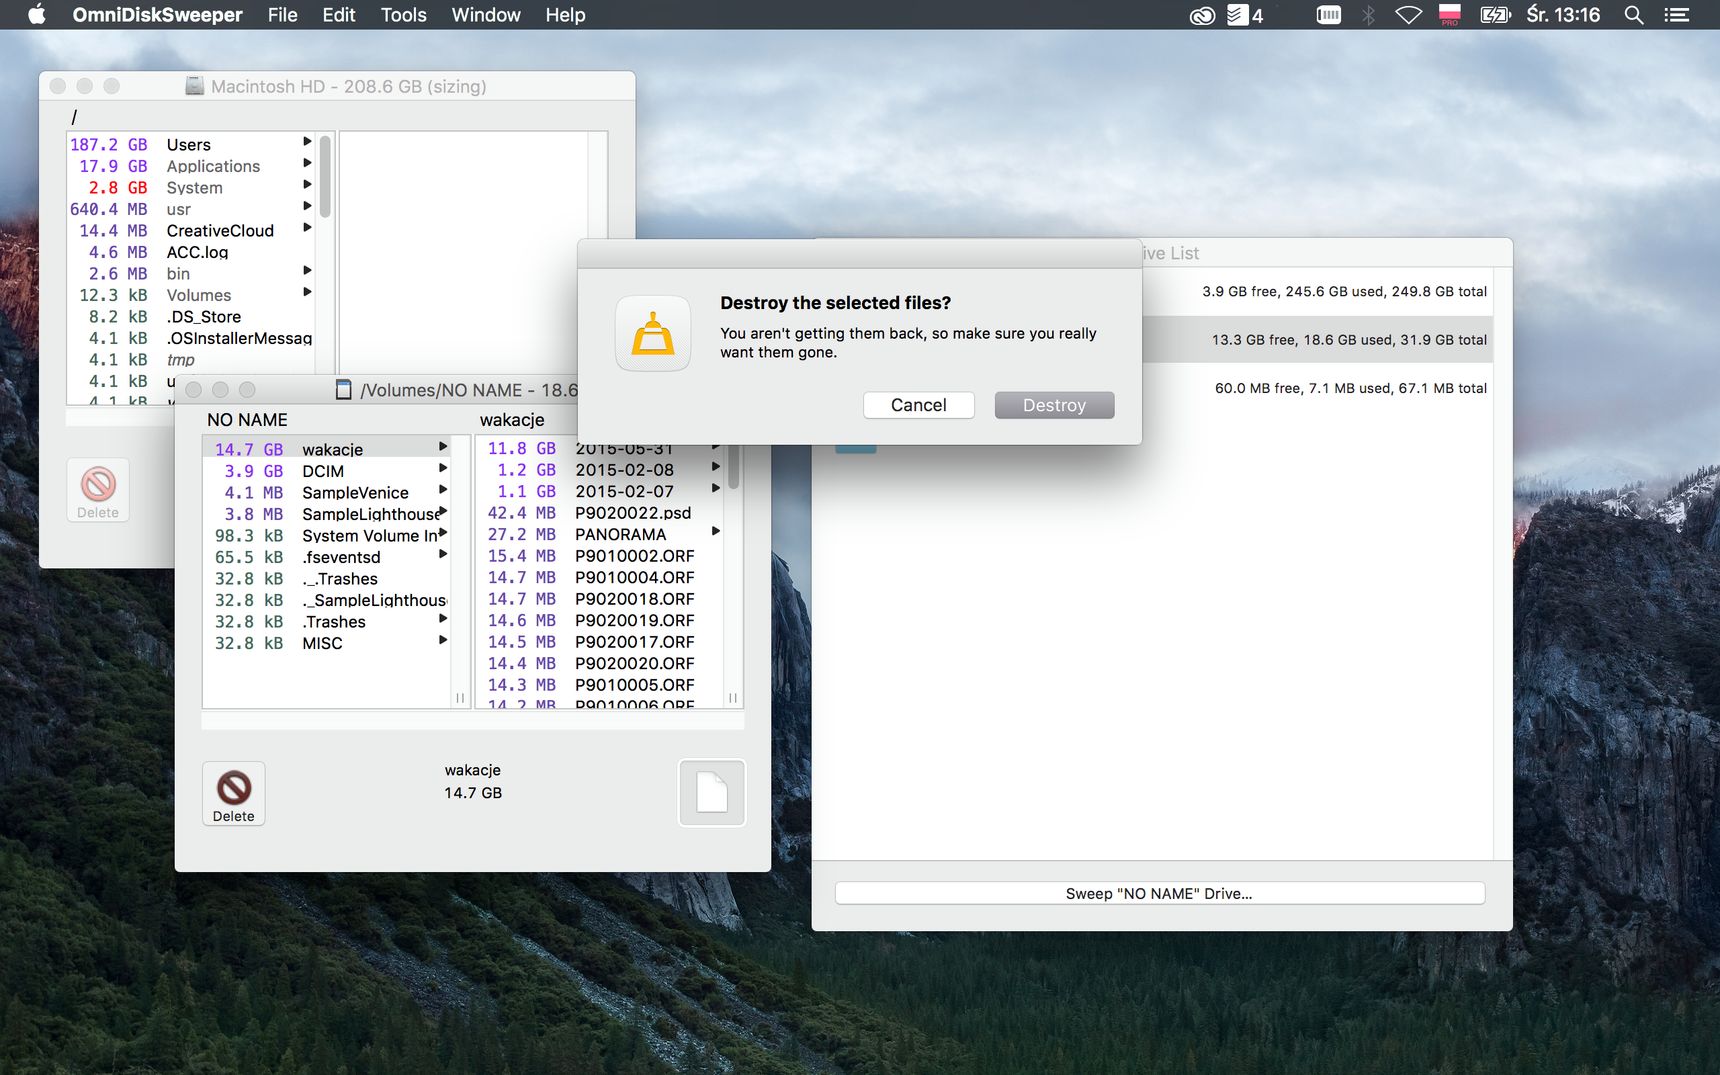
Task: Open Spotlight search
Action: (x=1634, y=15)
